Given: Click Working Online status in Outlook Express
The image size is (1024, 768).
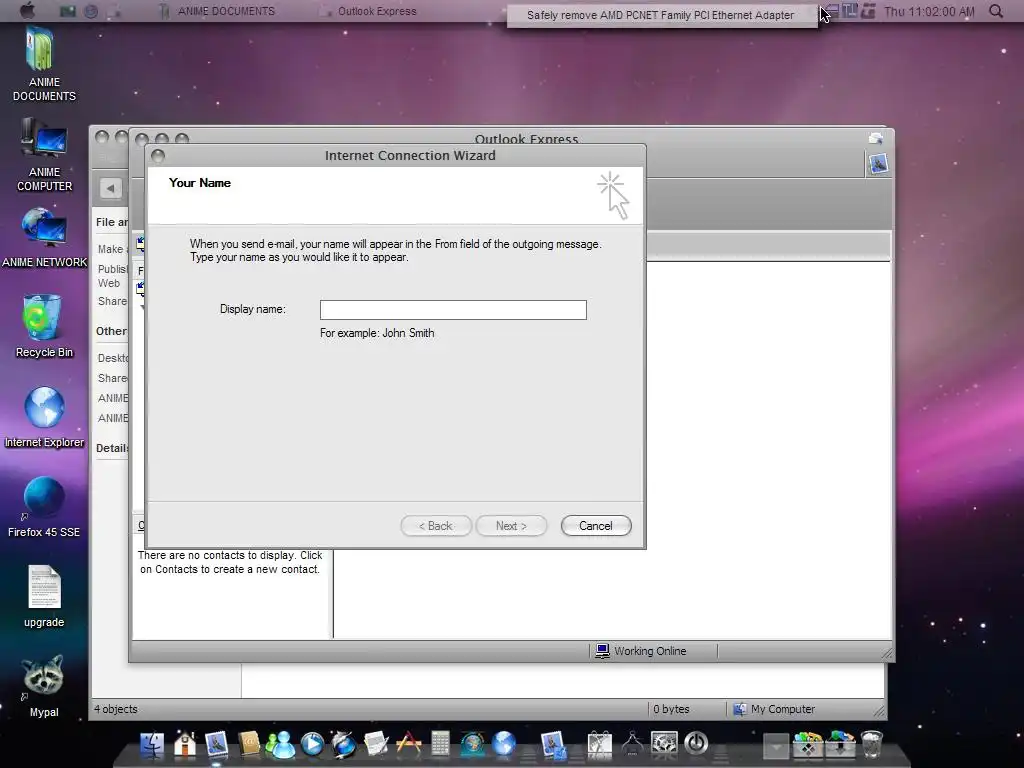Looking at the screenshot, I should tap(641, 651).
